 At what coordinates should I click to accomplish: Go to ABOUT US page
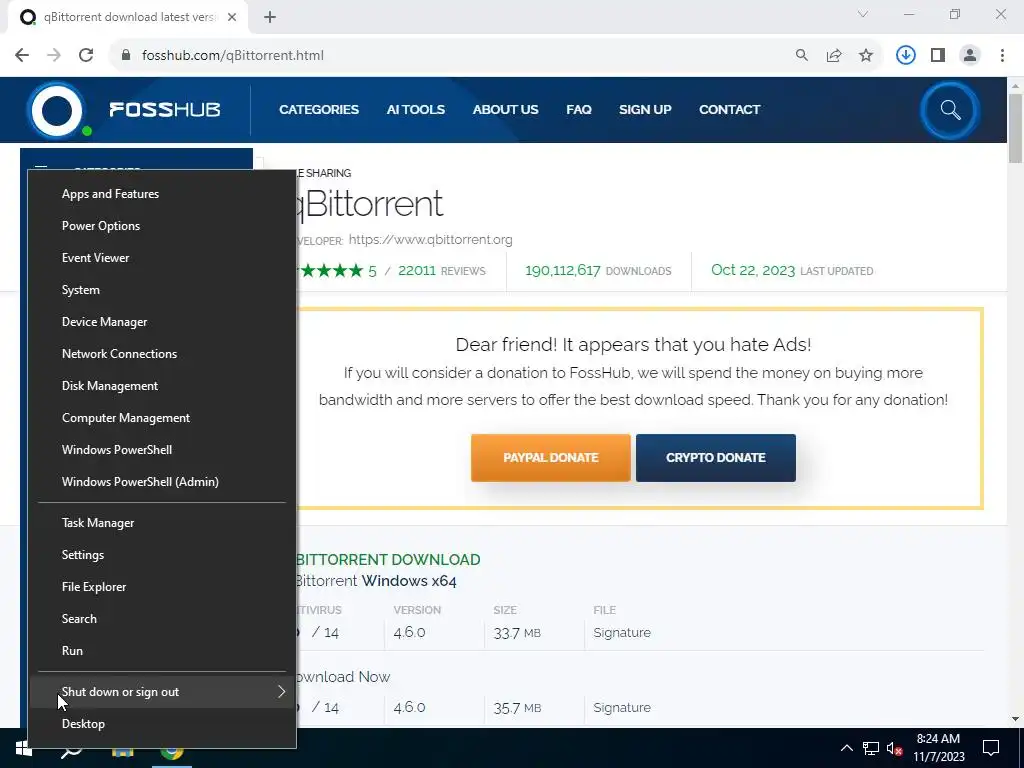point(505,110)
